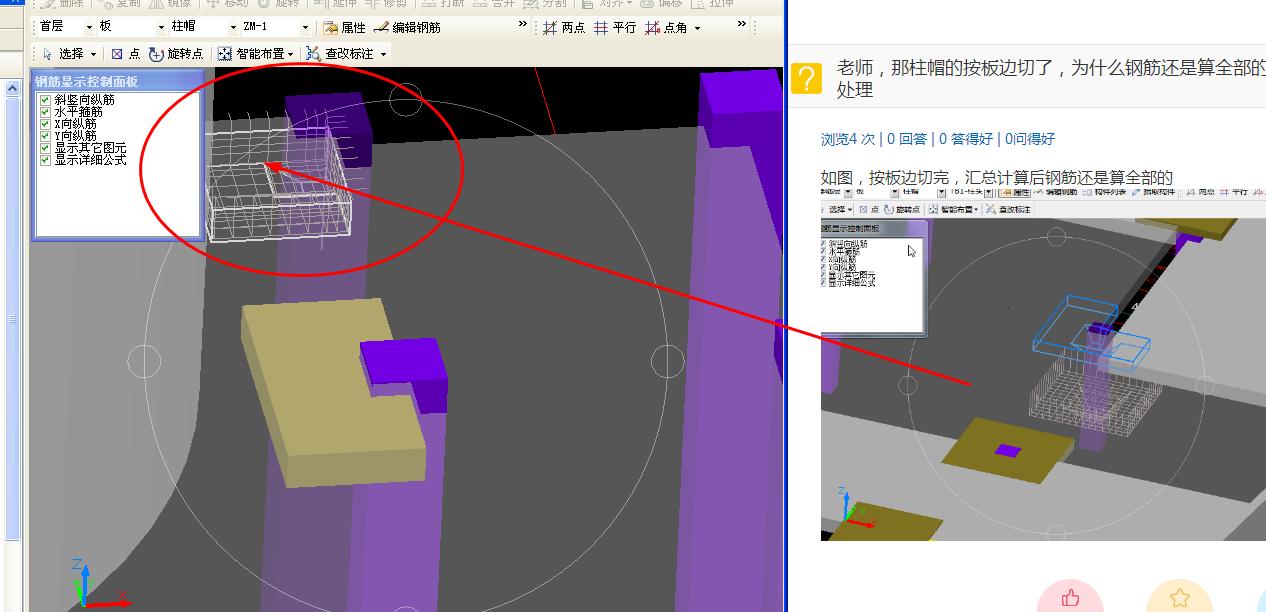The width and height of the screenshot is (1266, 612).
Task: Select the 平行 parallel tool
Action: point(615,27)
